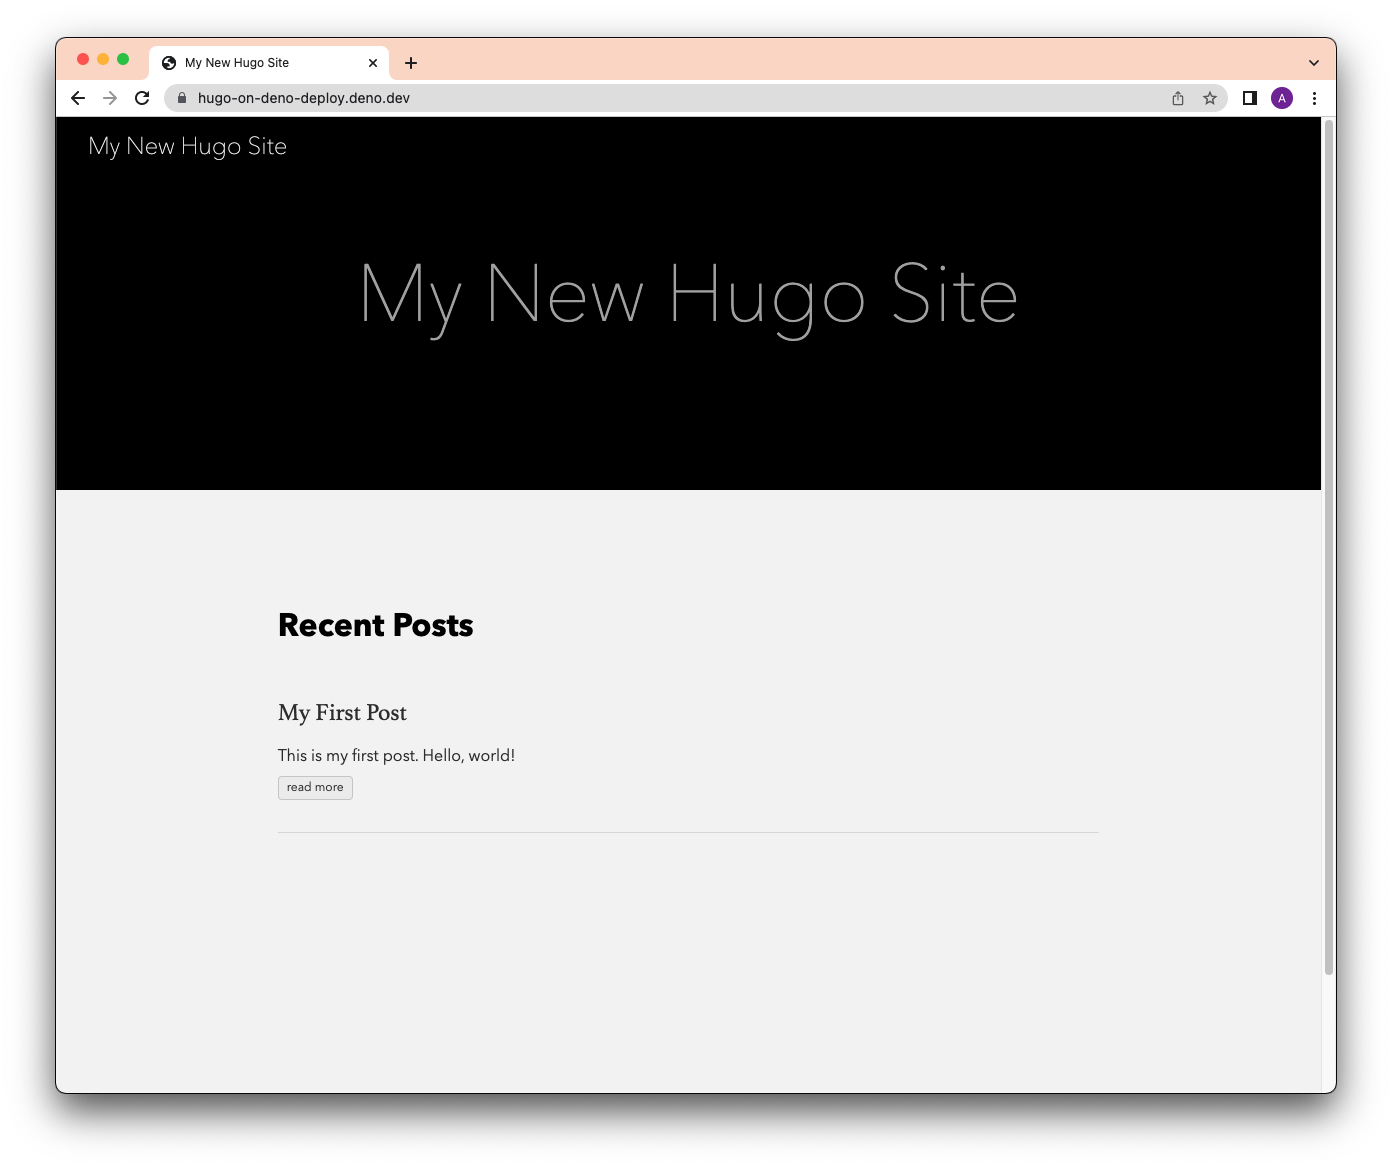
Task: Open the profile avatar menu
Action: [1282, 98]
